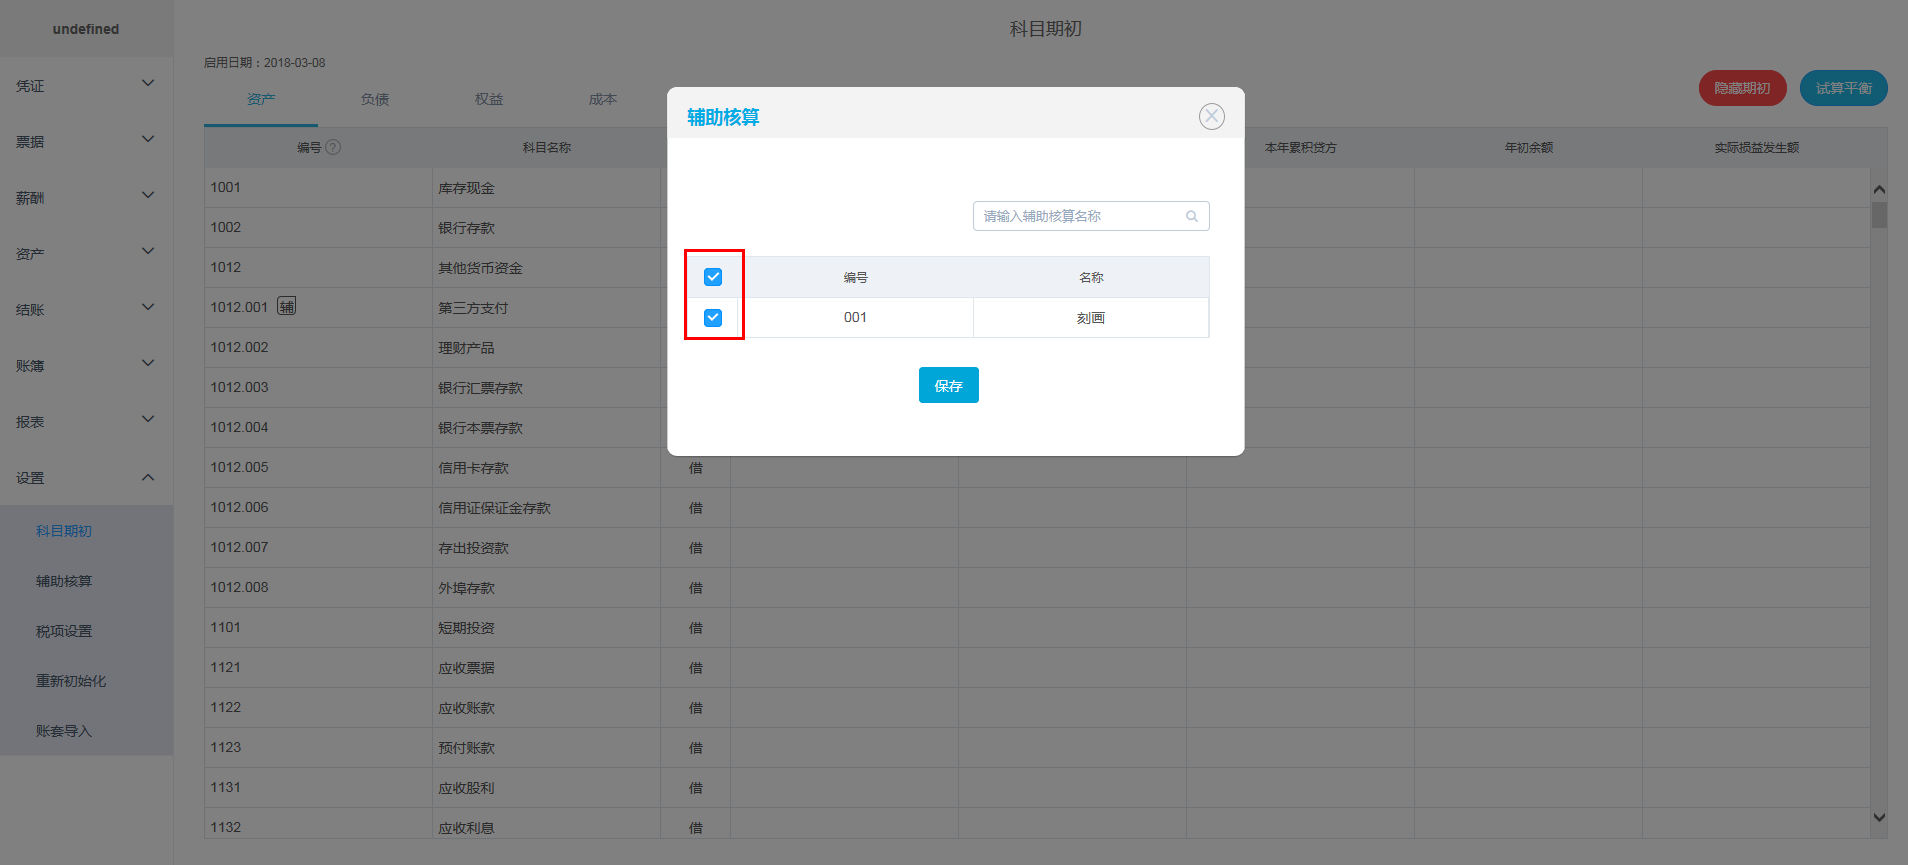Click the 隐藏期初 button

(x=1742, y=88)
